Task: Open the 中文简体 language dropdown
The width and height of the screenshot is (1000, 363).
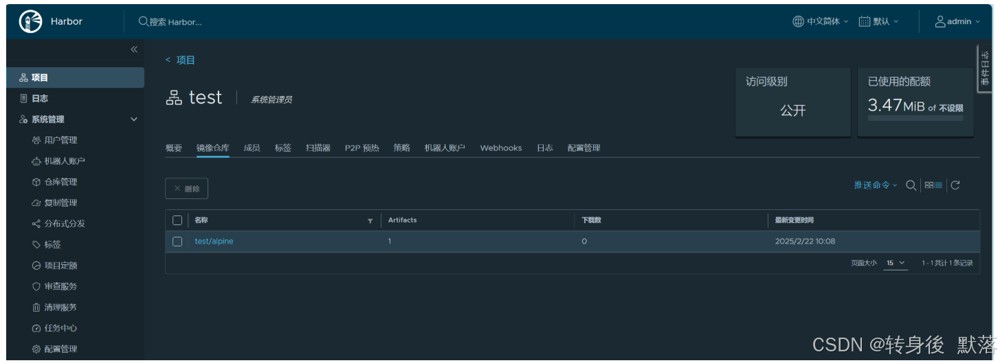Action: coord(820,21)
